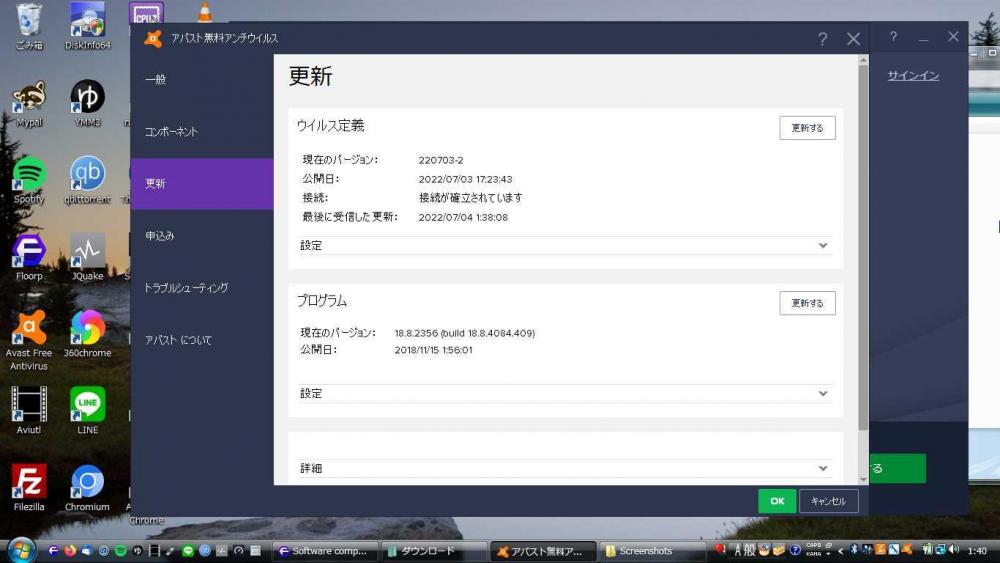Click the アバスト無料ア... taskbar button
The width and height of the screenshot is (1000, 563).
pos(543,551)
